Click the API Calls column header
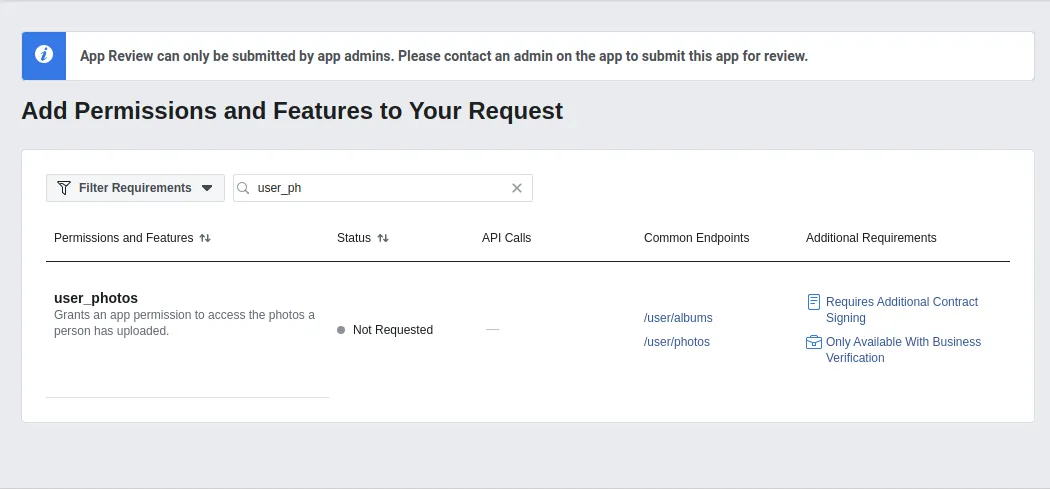Screen dimensions: 1050x489 point(507,238)
